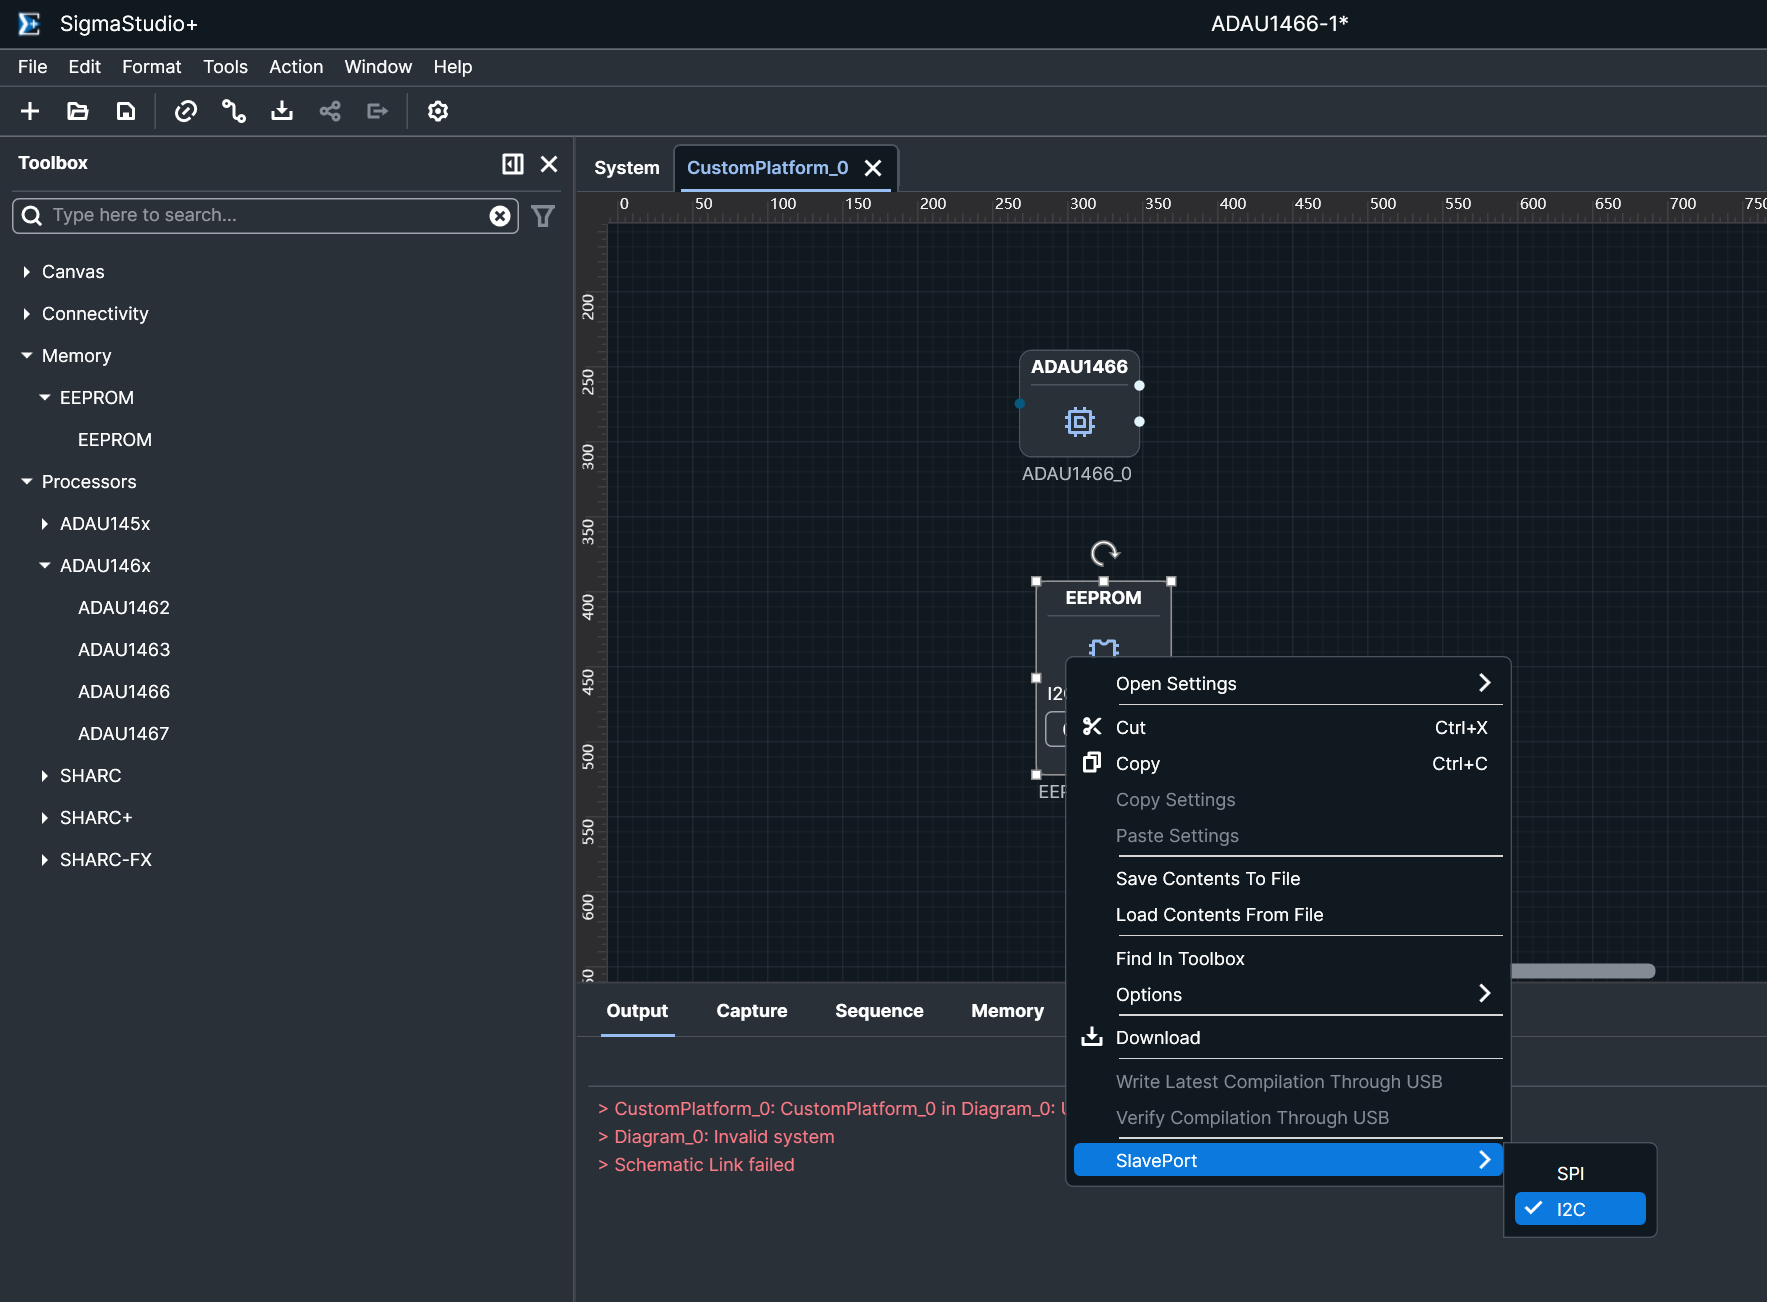Choose Cut from the context menu
This screenshot has height=1302, width=1767.
1288,728
